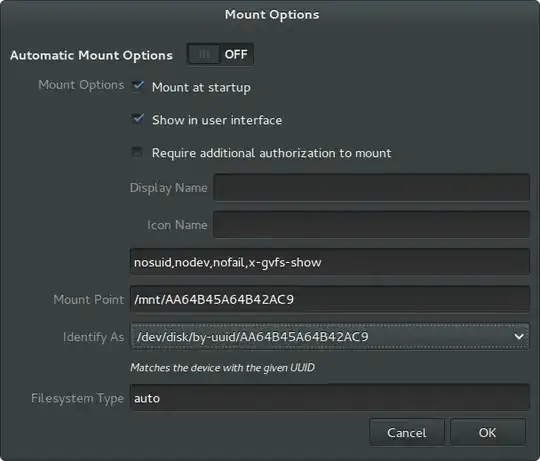Click the Matches the device UUID hint text

coord(222,367)
